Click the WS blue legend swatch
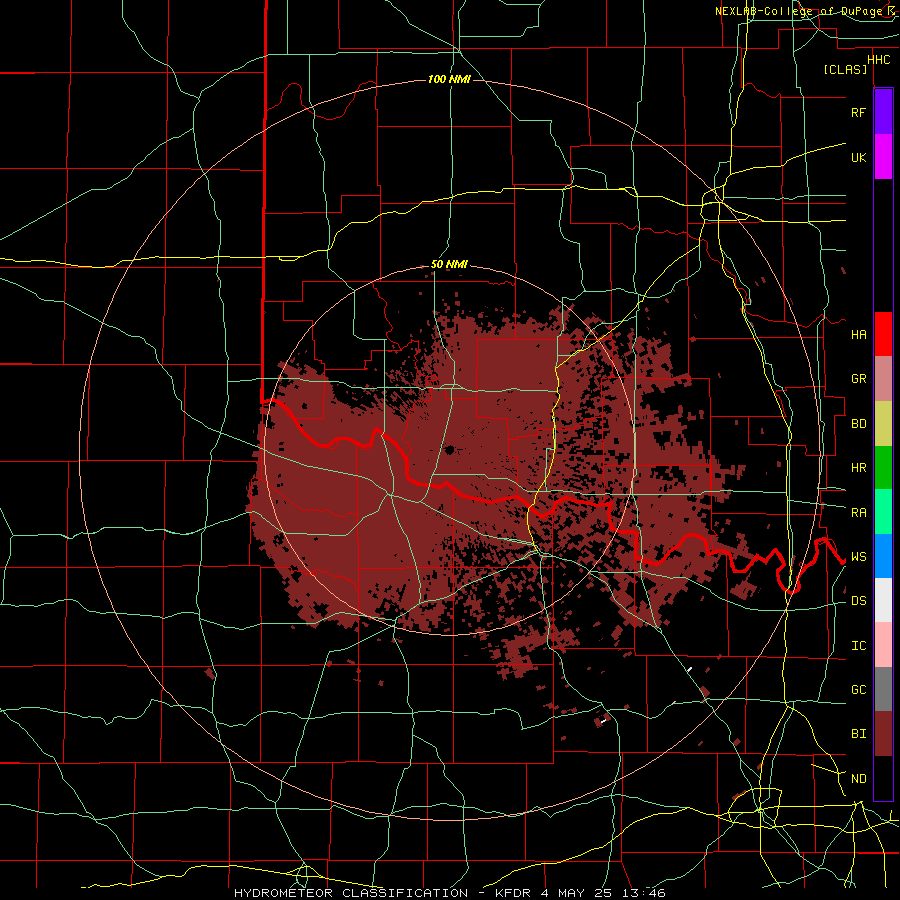 883,556
